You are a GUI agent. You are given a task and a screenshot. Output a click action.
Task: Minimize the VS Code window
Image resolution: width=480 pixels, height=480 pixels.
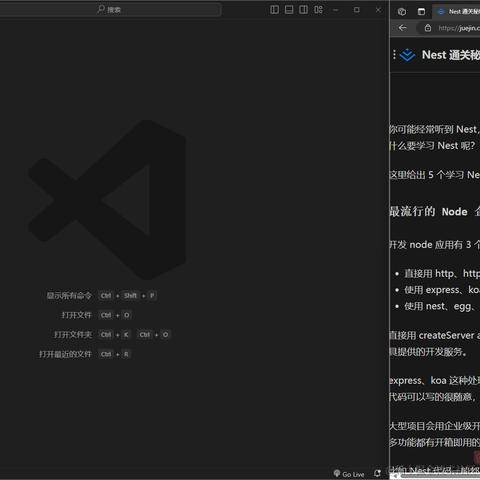[336, 10]
